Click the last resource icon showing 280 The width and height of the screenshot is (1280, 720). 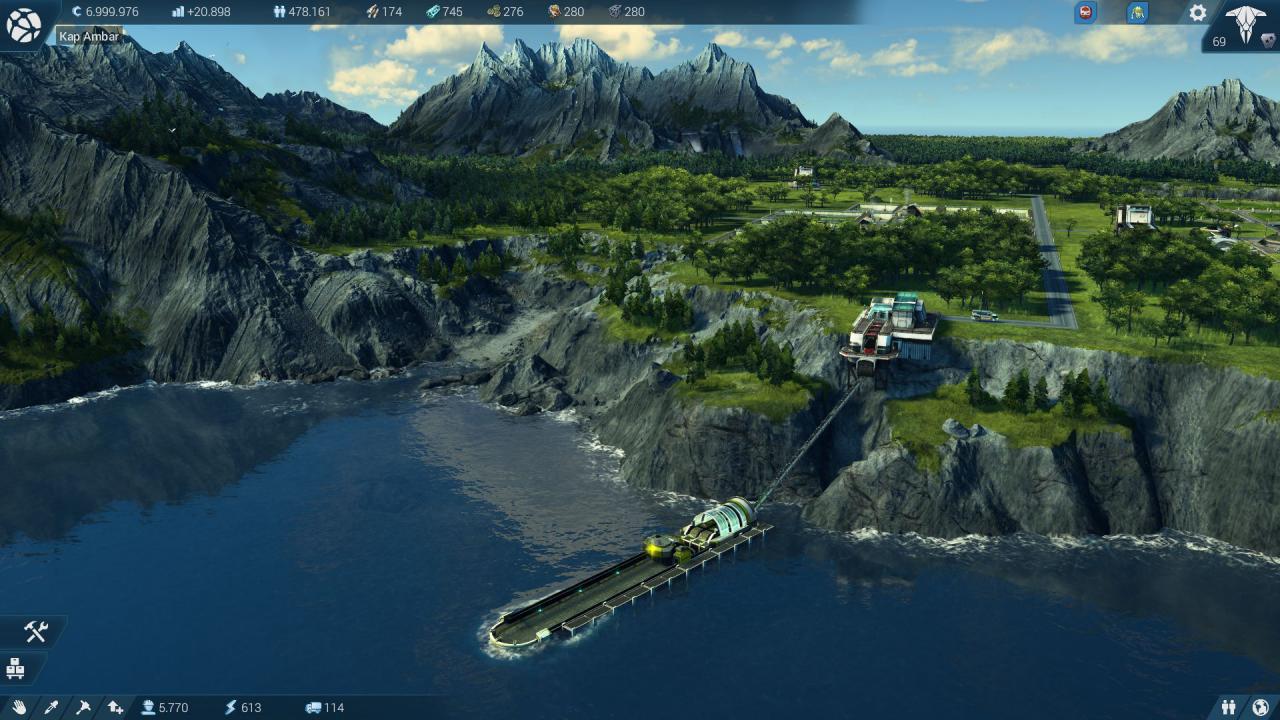(x=615, y=12)
